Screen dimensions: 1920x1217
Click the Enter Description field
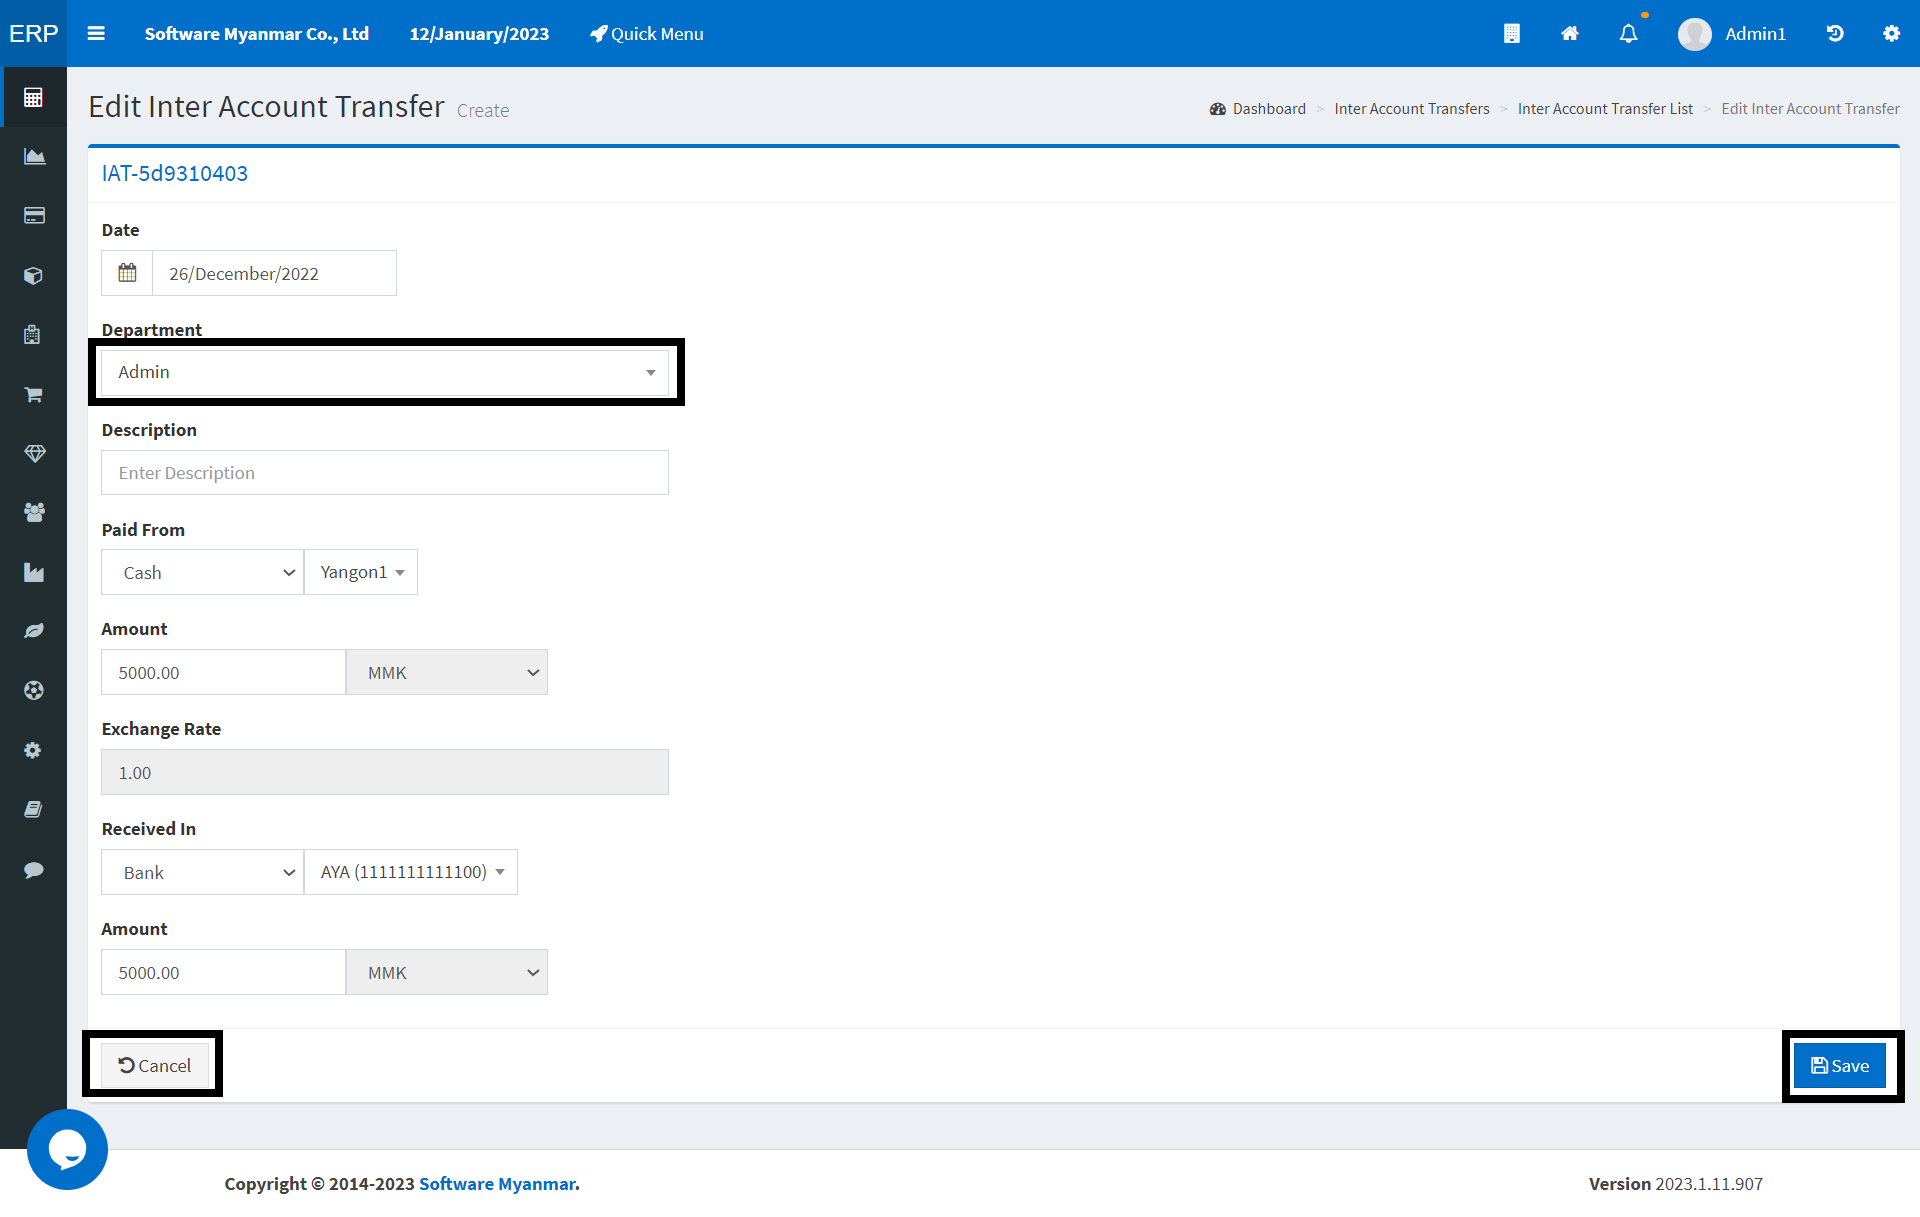pyautogui.click(x=385, y=472)
